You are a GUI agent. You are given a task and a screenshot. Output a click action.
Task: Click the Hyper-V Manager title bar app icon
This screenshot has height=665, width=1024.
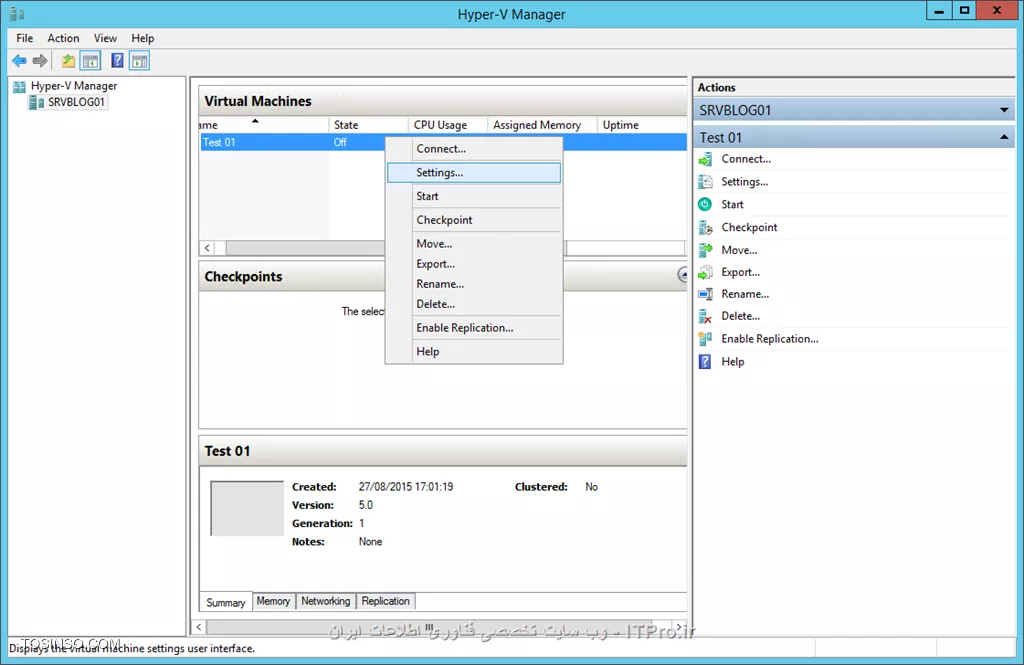click(x=17, y=14)
